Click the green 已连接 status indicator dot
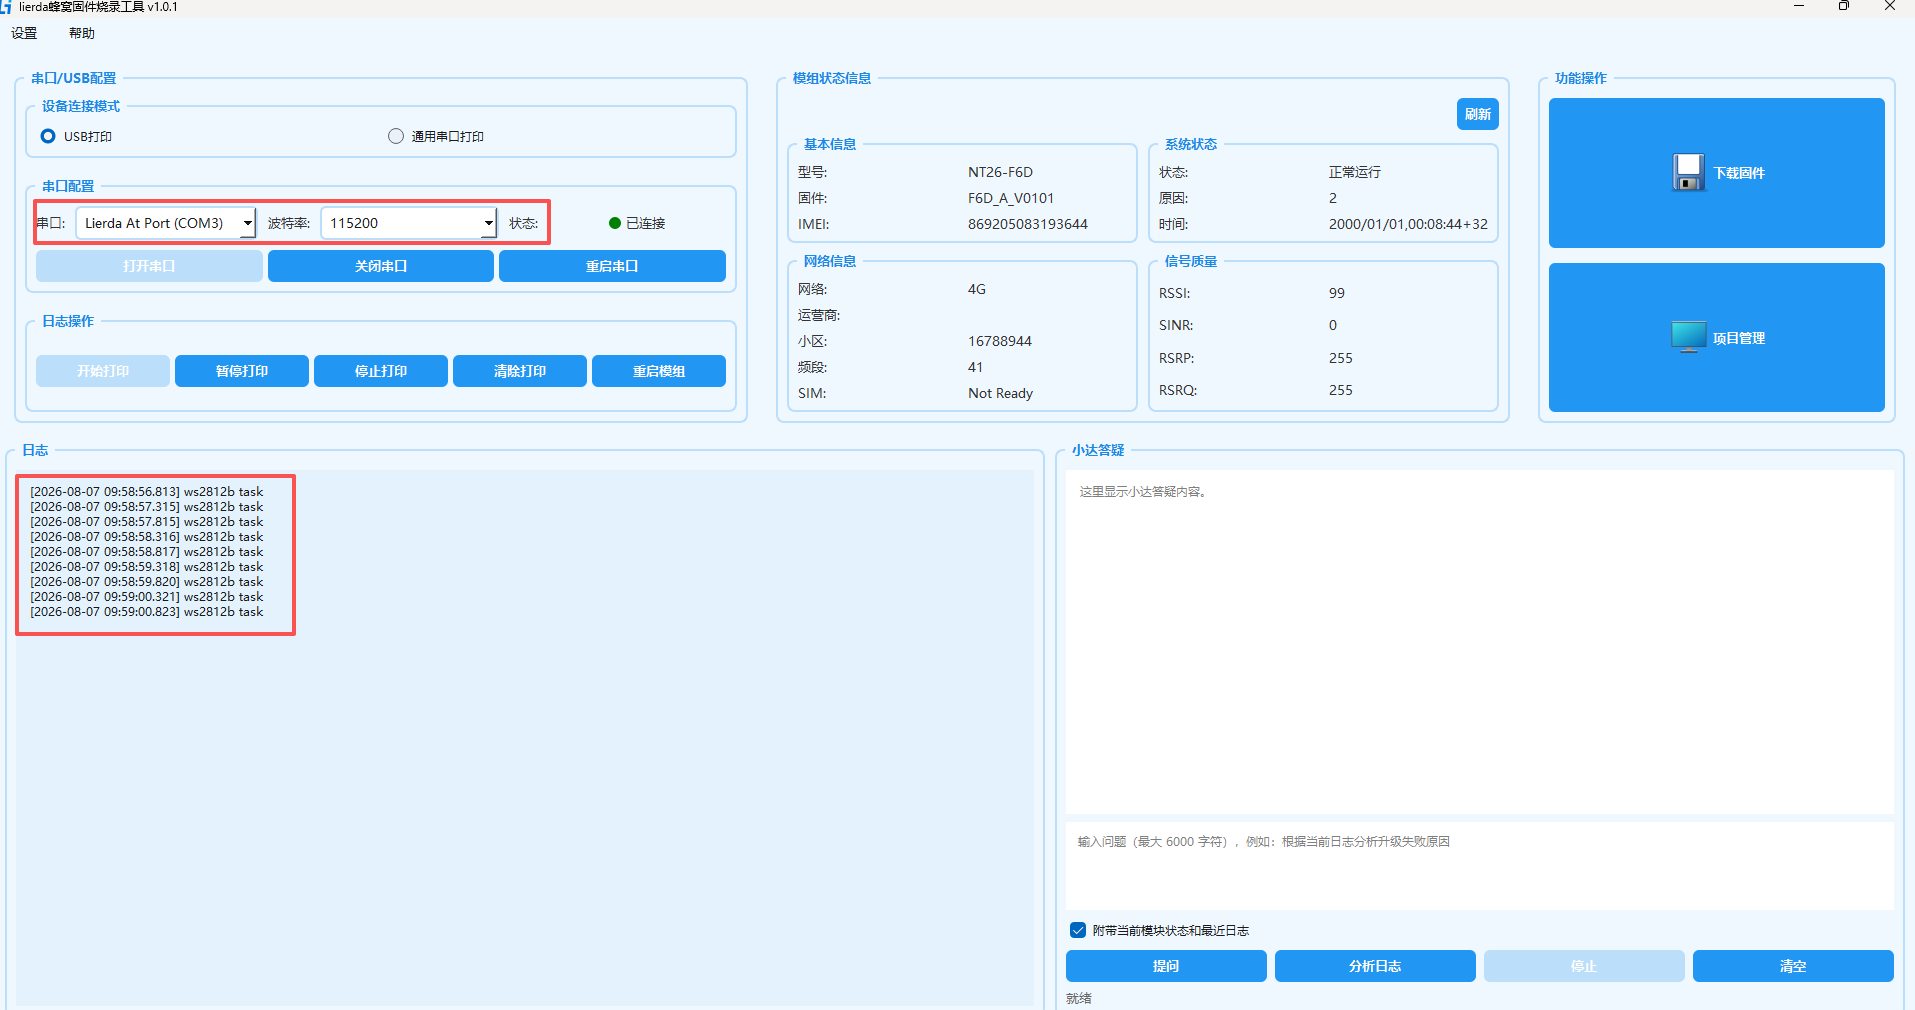This screenshot has width=1915, height=1010. [615, 223]
